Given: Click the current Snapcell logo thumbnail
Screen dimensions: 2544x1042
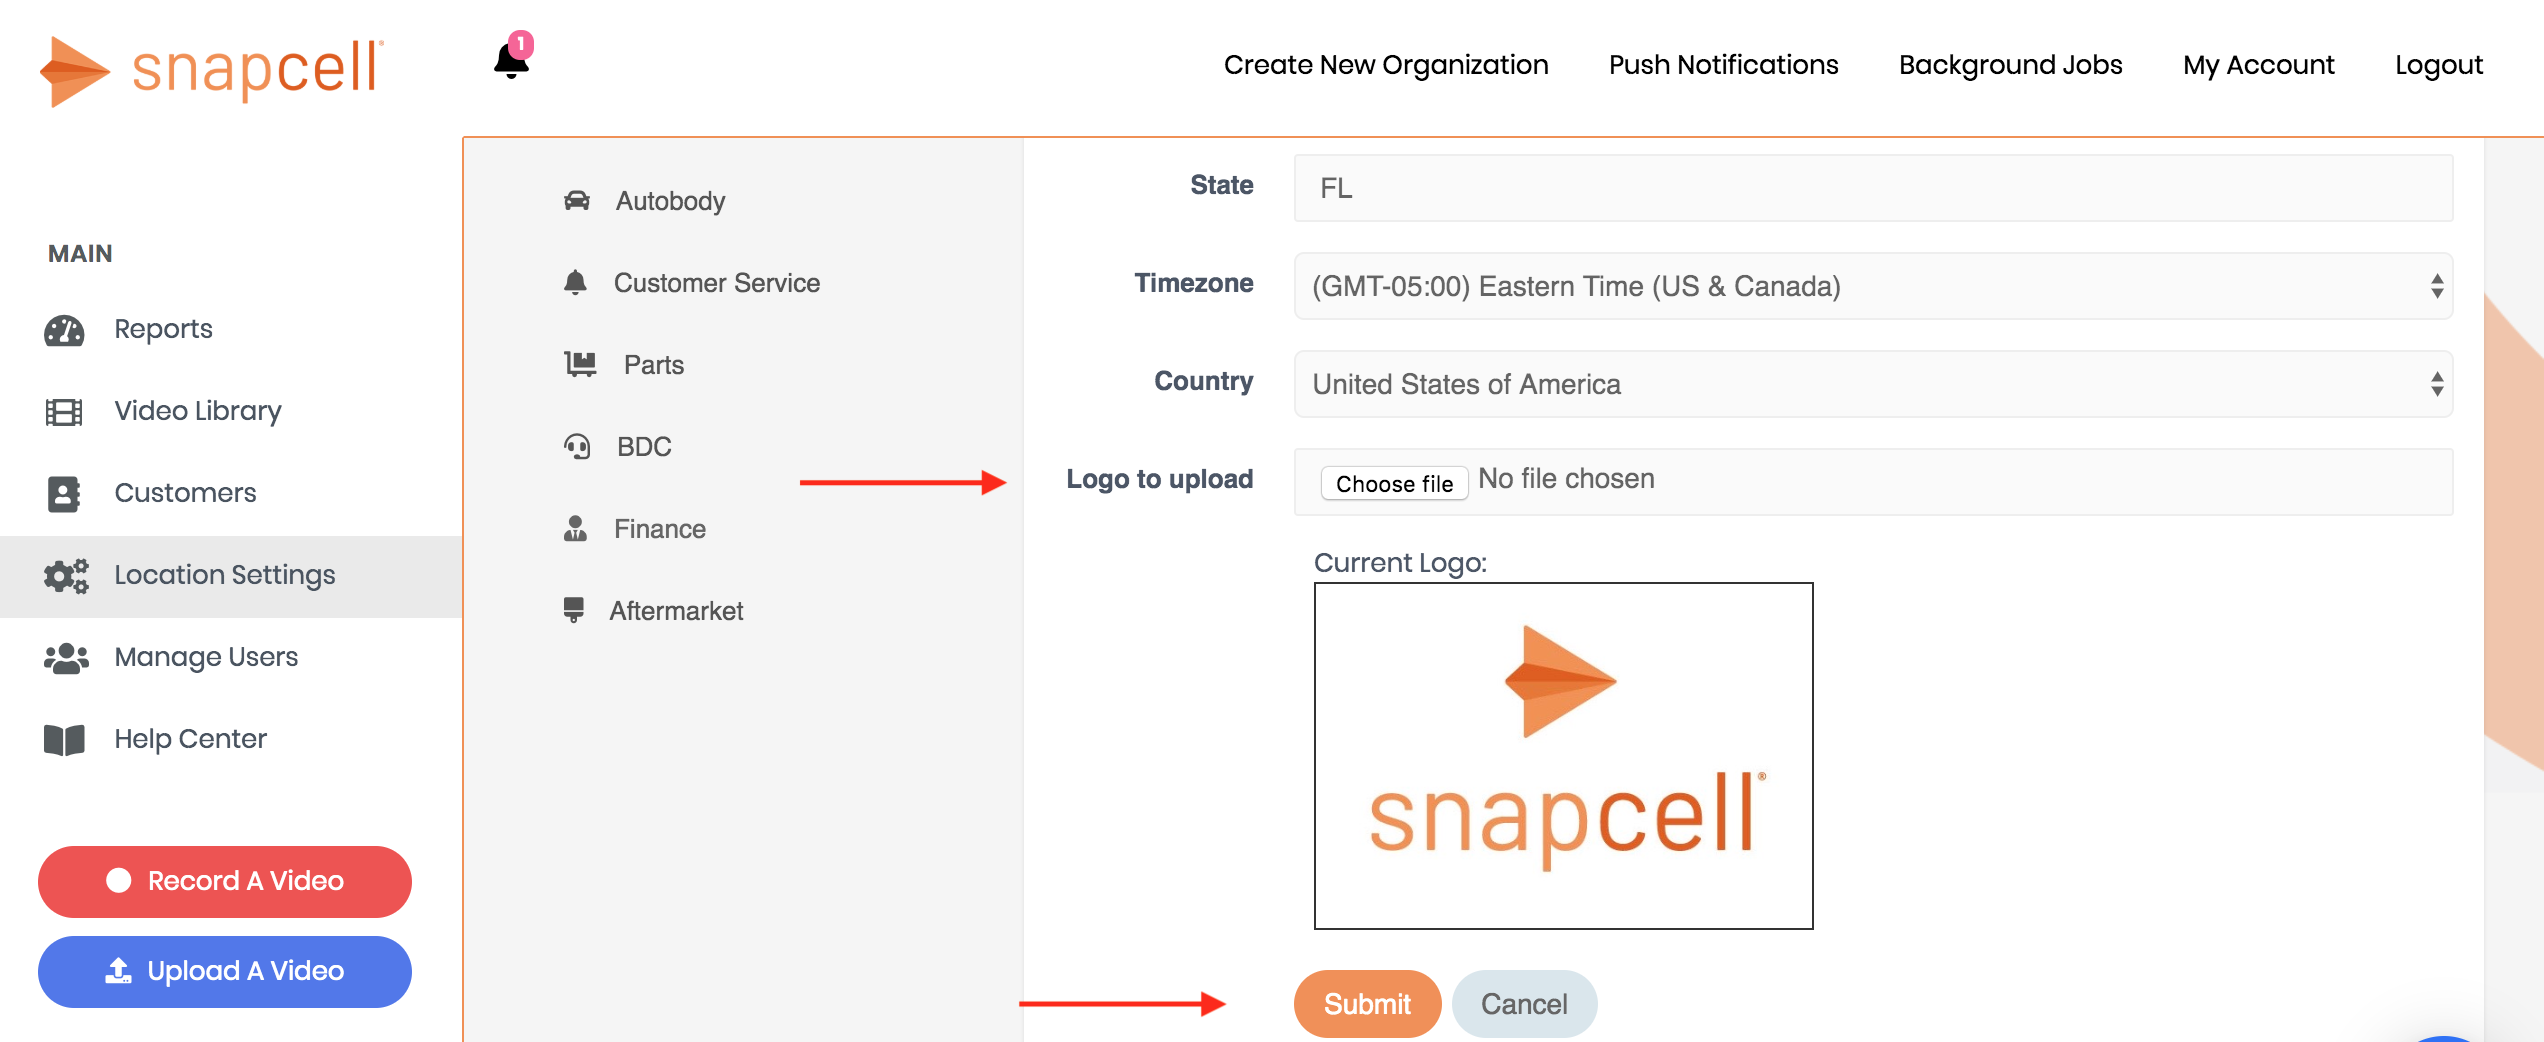Looking at the screenshot, I should tap(1562, 756).
